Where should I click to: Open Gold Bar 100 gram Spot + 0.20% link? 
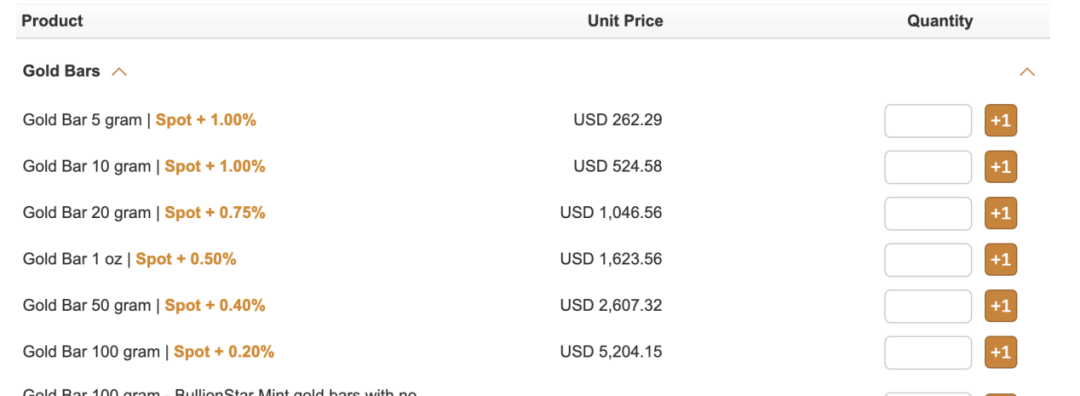(x=224, y=352)
